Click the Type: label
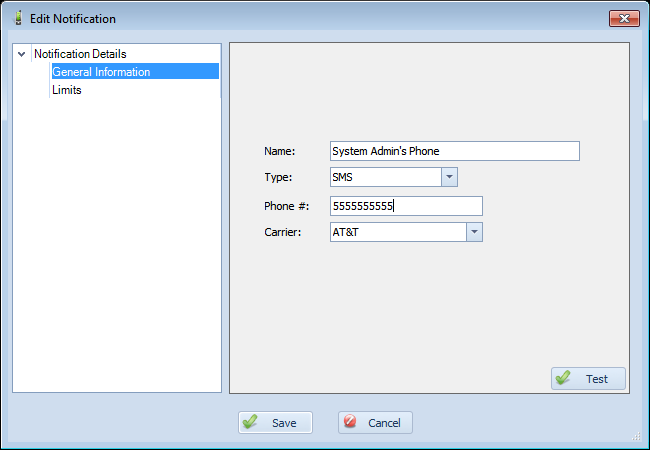Image resolution: width=650 pixels, height=450 pixels. [278, 177]
